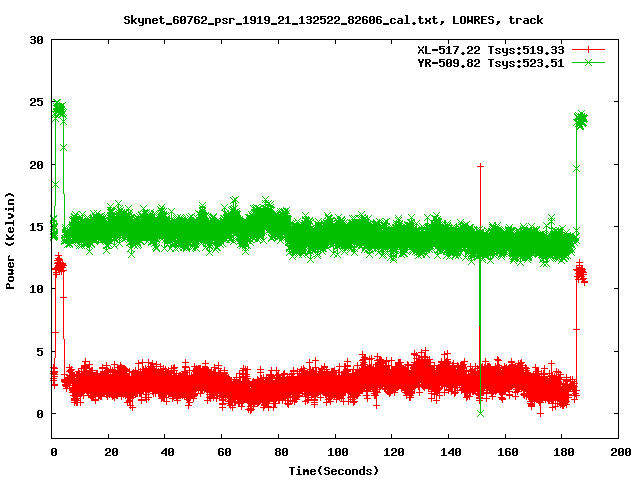Screen dimensions: 640x480
Task: Click the green YR legend line sample
Action: pyautogui.click(x=588, y=62)
